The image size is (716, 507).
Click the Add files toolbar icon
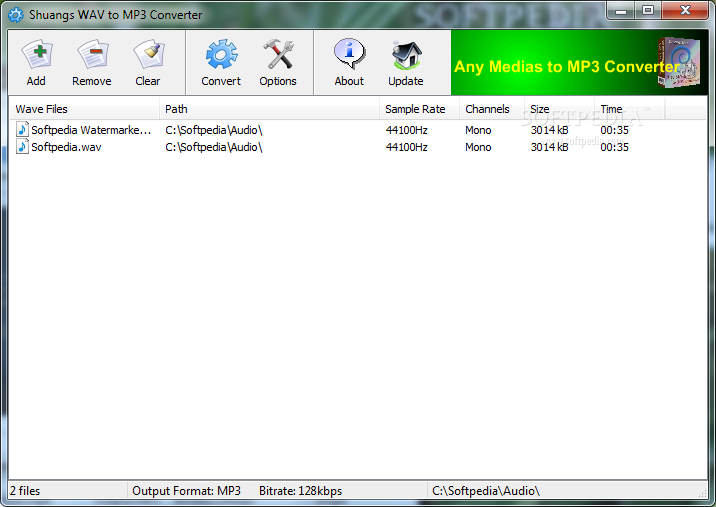point(37,55)
